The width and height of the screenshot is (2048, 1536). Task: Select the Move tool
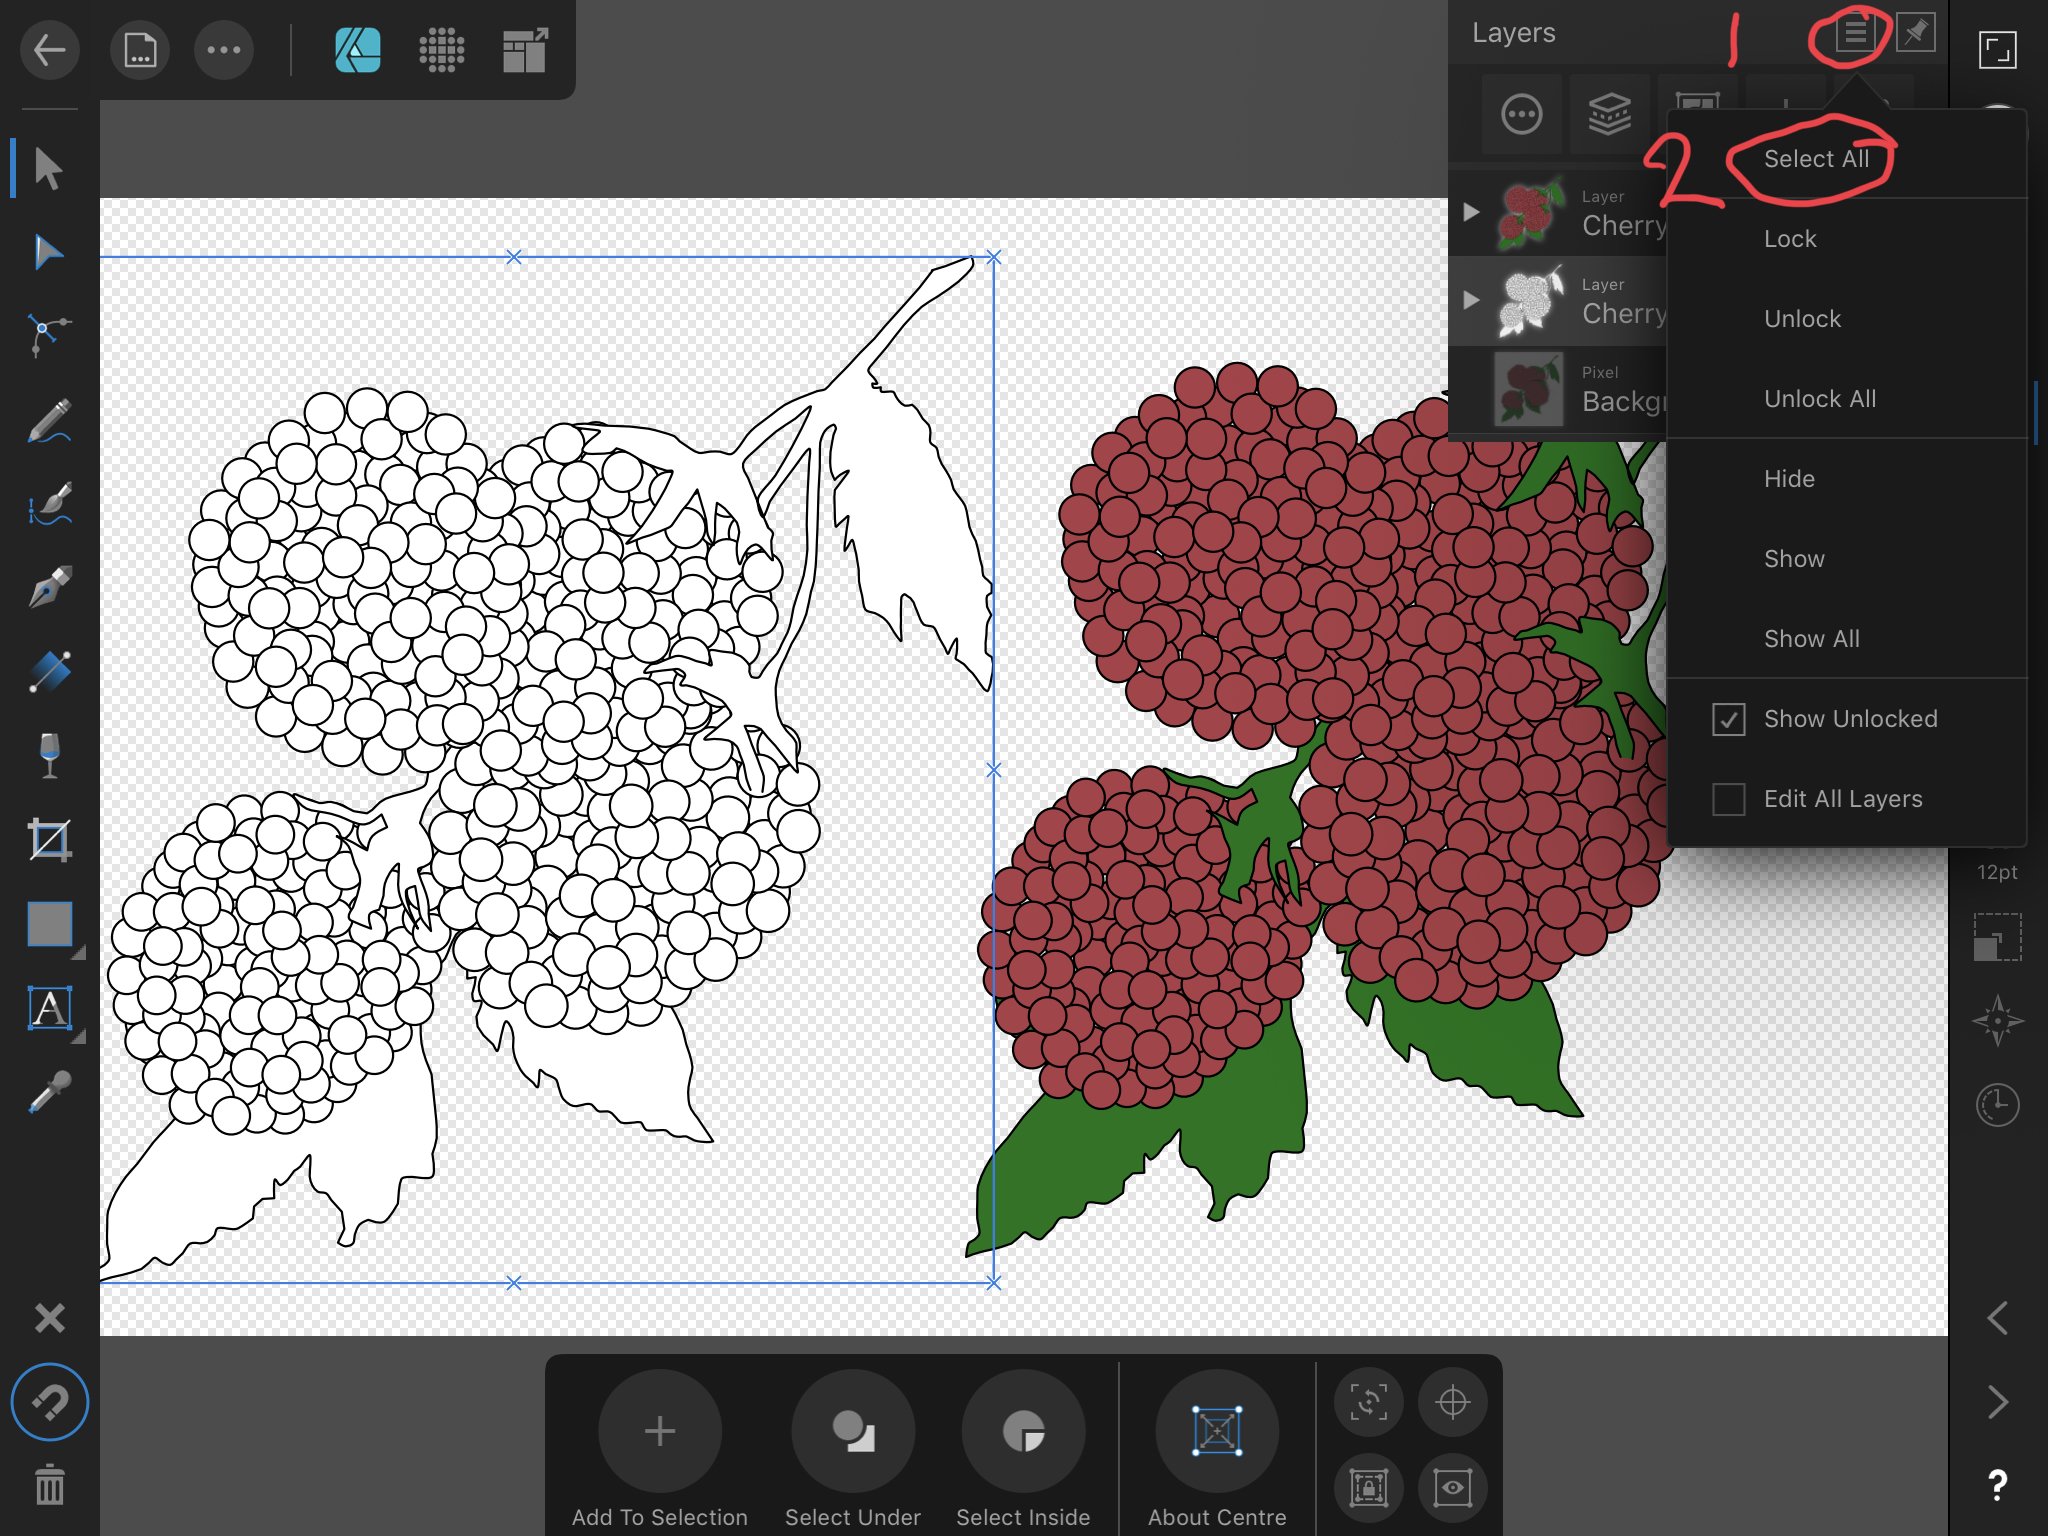[x=48, y=170]
